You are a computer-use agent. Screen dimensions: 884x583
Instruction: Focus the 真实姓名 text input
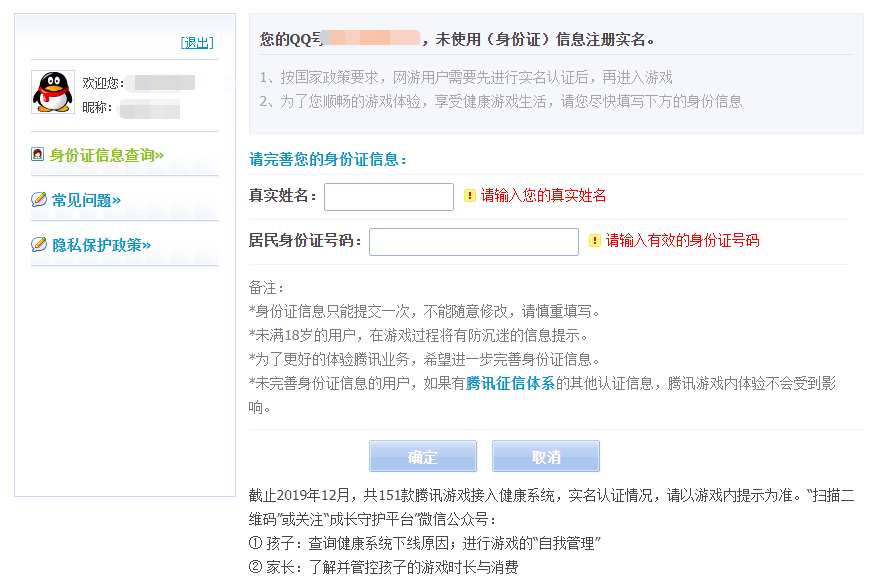(388, 197)
